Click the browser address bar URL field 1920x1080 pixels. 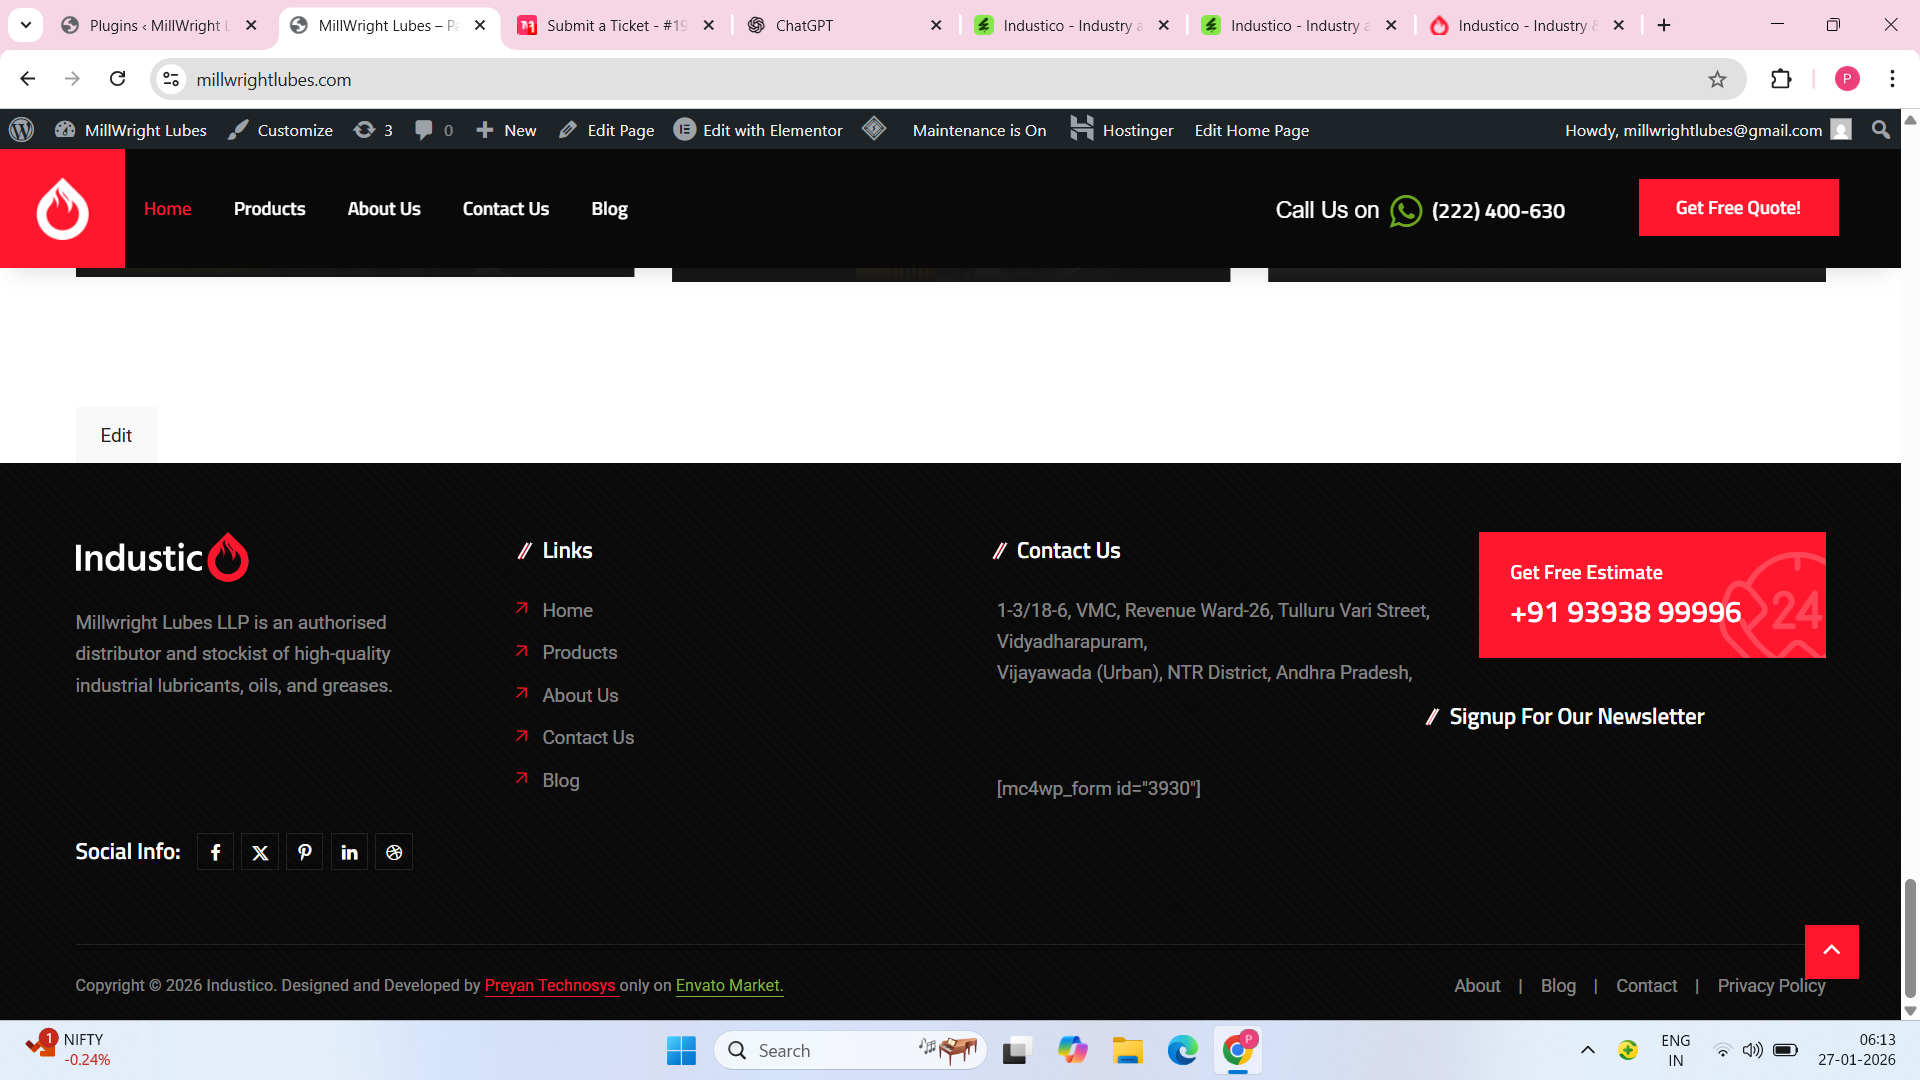pos(900,79)
